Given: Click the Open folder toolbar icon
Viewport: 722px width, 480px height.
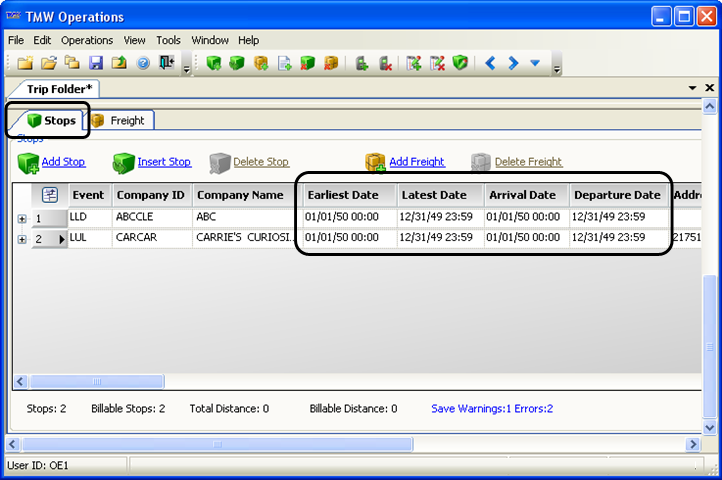Looking at the screenshot, I should click(x=51, y=64).
